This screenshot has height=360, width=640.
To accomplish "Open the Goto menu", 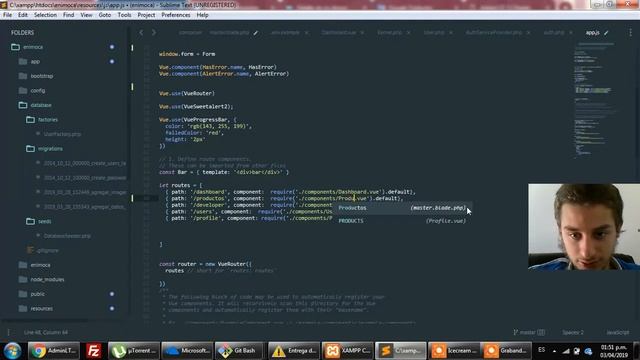I will pyautogui.click(x=104, y=15).
